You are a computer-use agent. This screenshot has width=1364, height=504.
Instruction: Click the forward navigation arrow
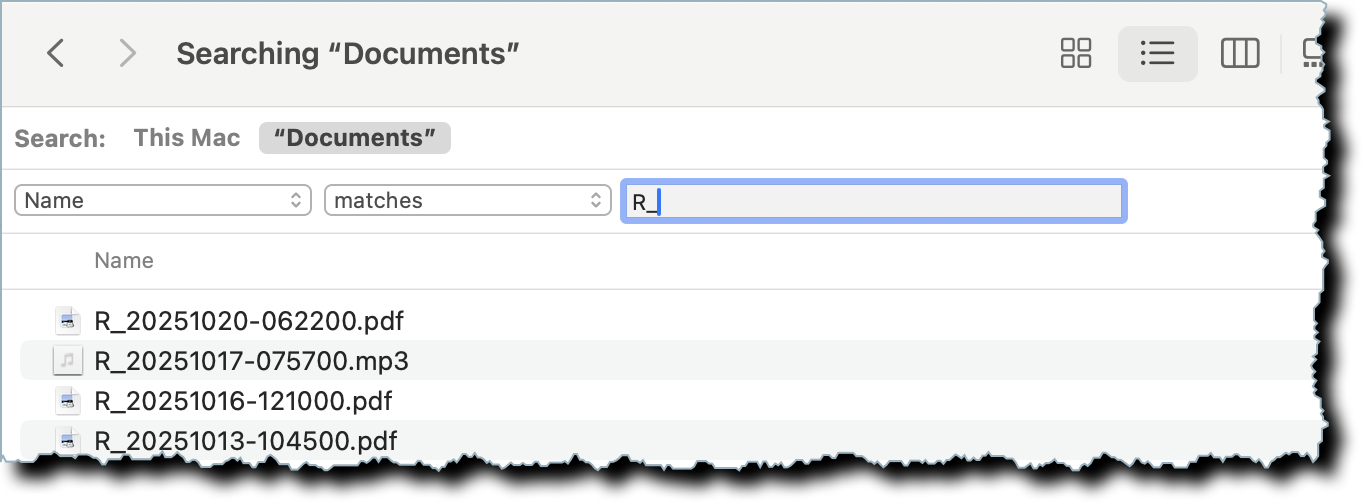127,53
